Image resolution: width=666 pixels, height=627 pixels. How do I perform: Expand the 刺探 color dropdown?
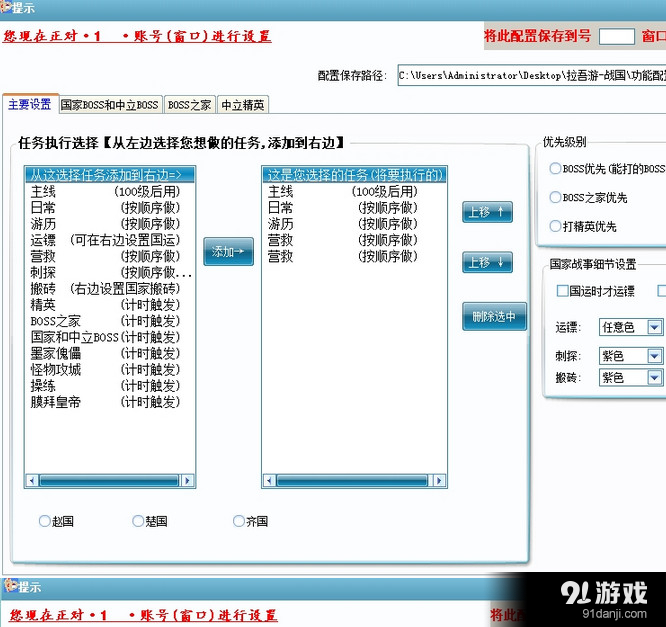tap(654, 356)
